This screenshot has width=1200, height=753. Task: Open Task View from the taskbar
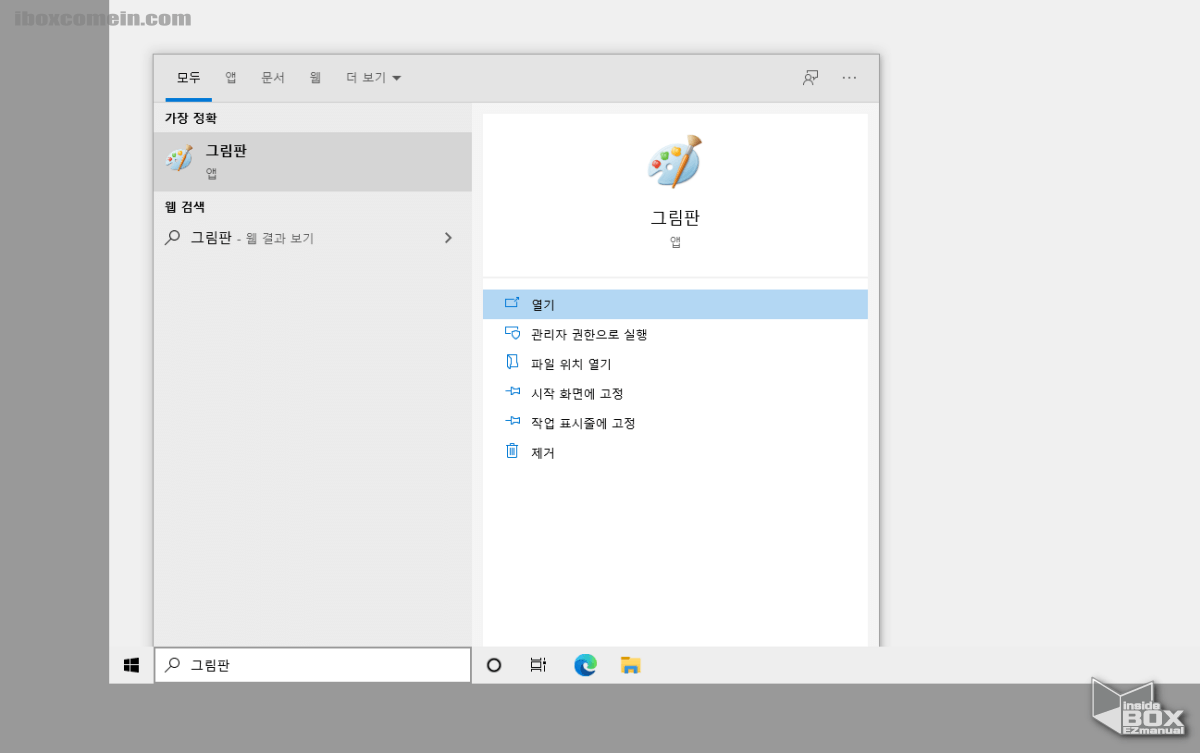click(x=538, y=664)
